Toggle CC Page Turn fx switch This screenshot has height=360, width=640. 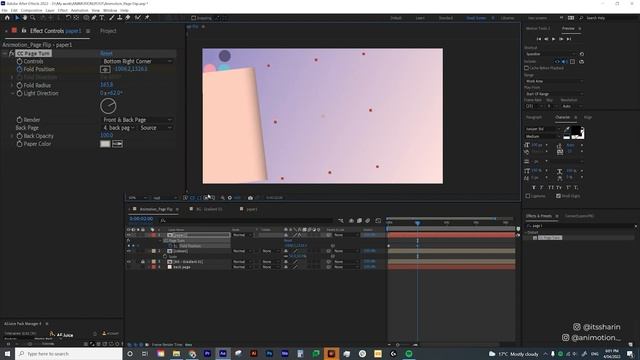click(x=11, y=53)
